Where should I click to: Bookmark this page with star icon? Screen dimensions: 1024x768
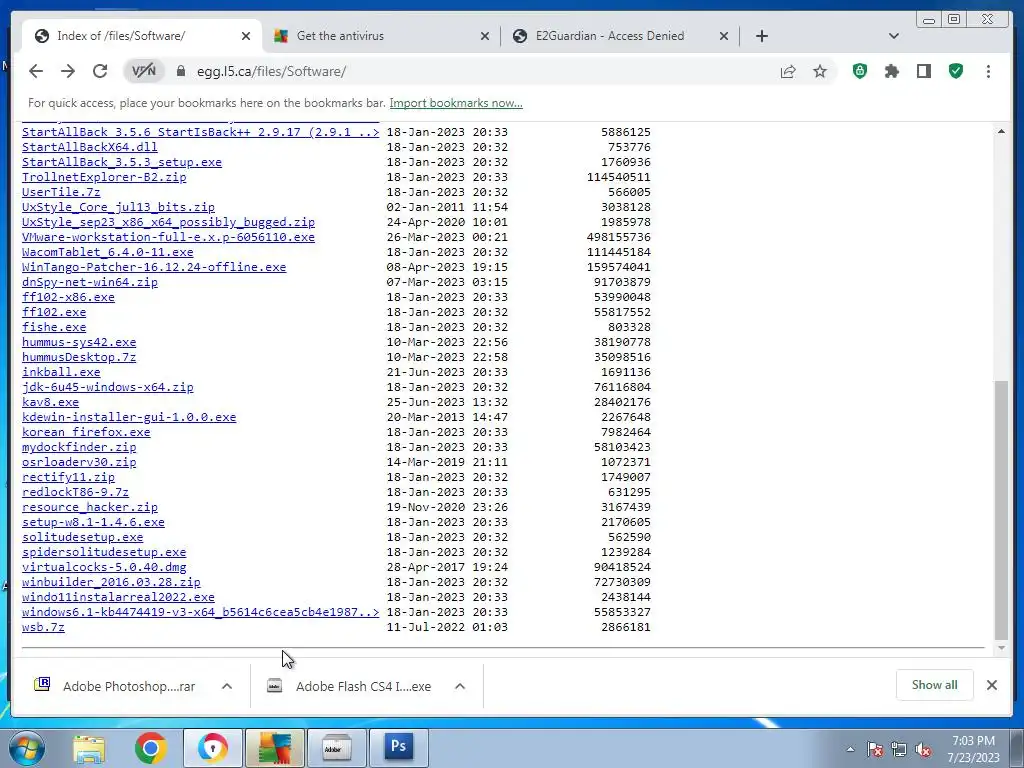tap(820, 71)
